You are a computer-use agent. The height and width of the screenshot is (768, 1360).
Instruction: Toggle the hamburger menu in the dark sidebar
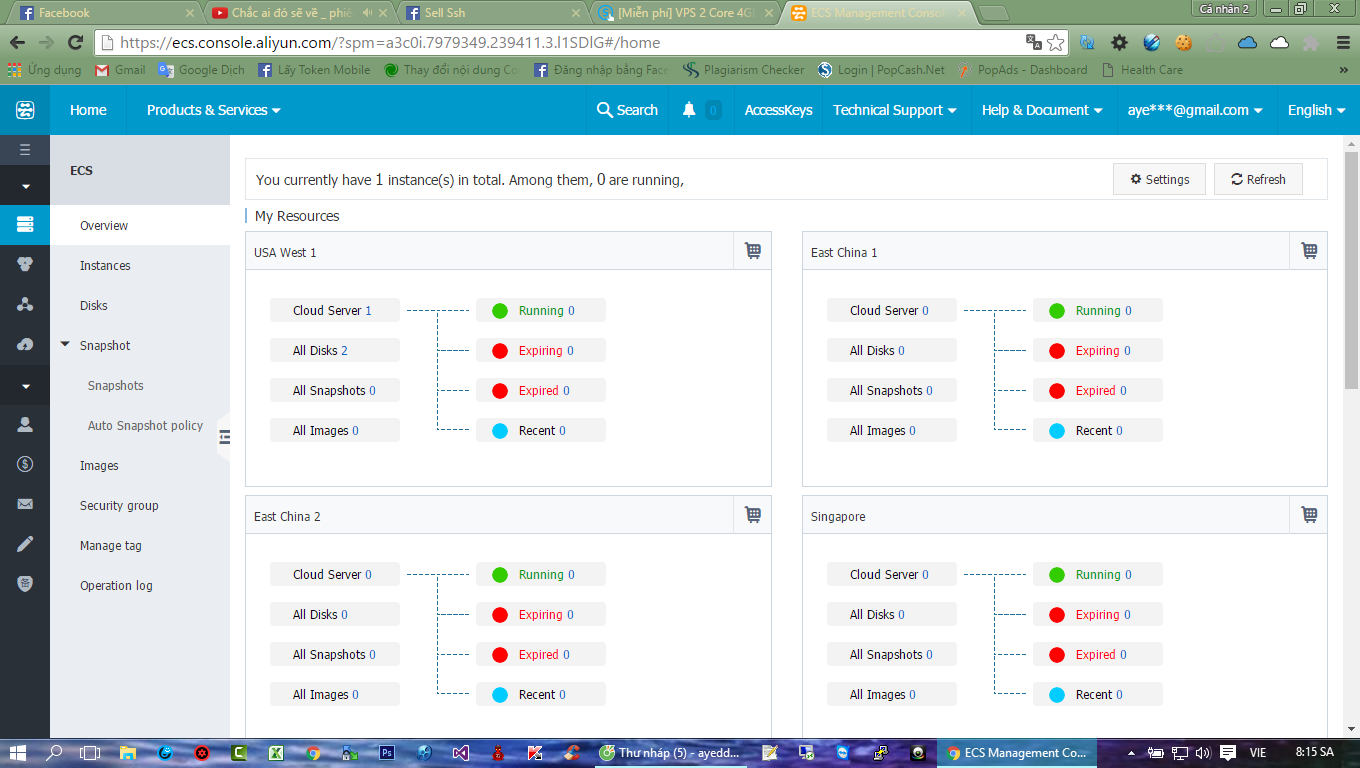pyautogui.click(x=25, y=150)
